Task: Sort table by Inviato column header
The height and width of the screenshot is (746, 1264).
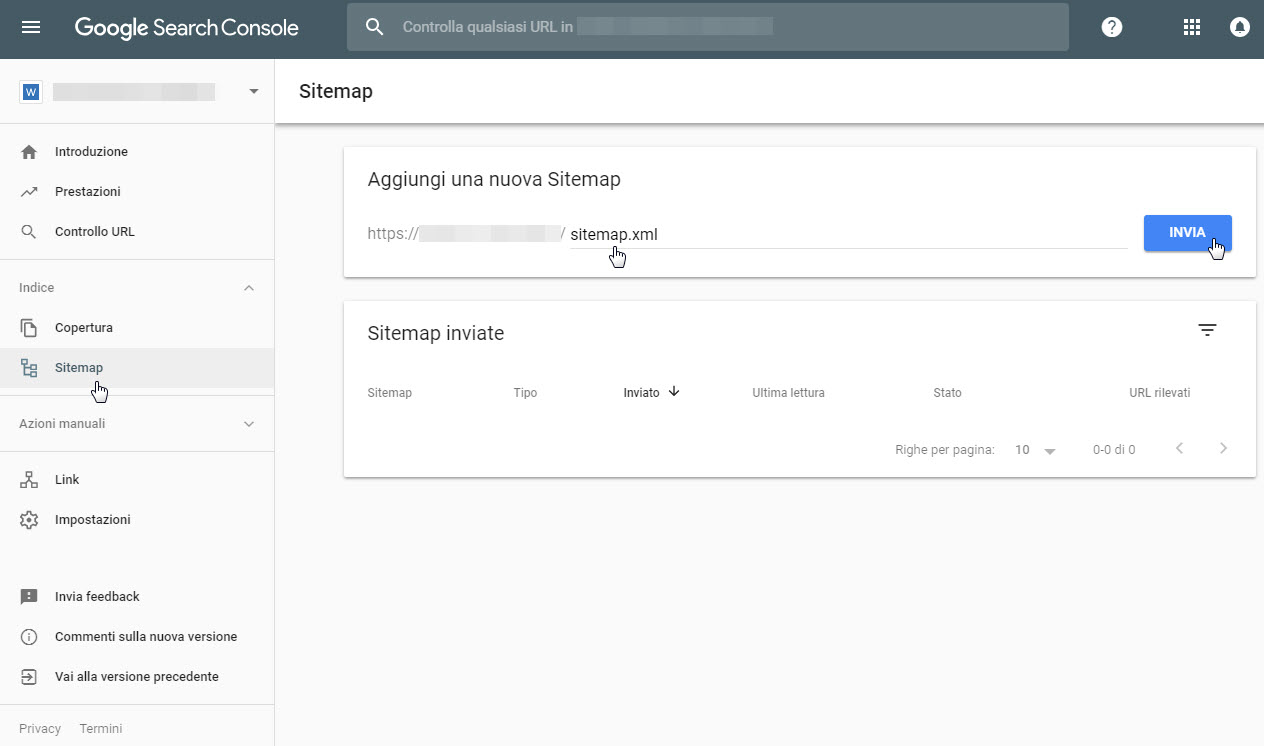Action: tap(641, 393)
